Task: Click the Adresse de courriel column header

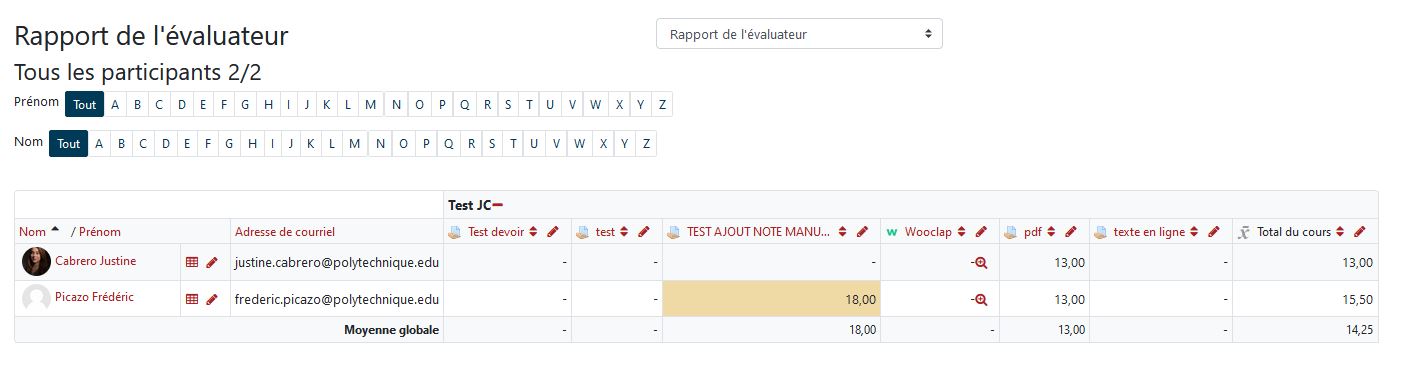Action: [285, 232]
